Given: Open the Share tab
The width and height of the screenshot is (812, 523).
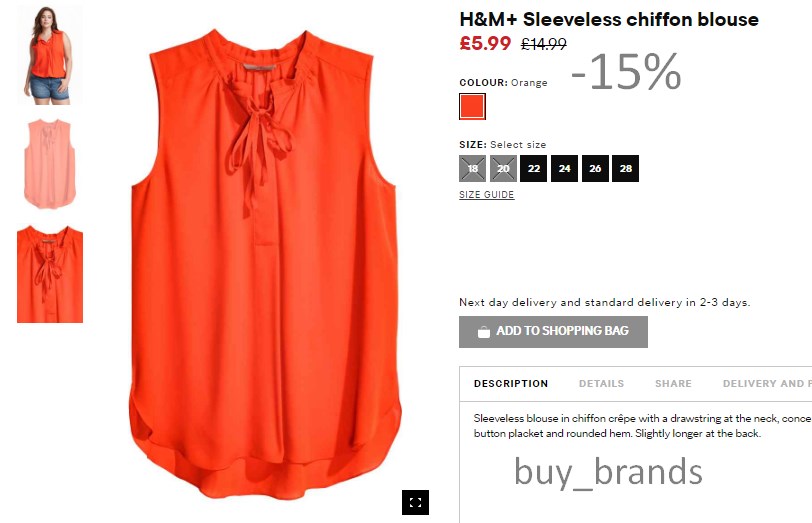Looking at the screenshot, I should [673, 384].
